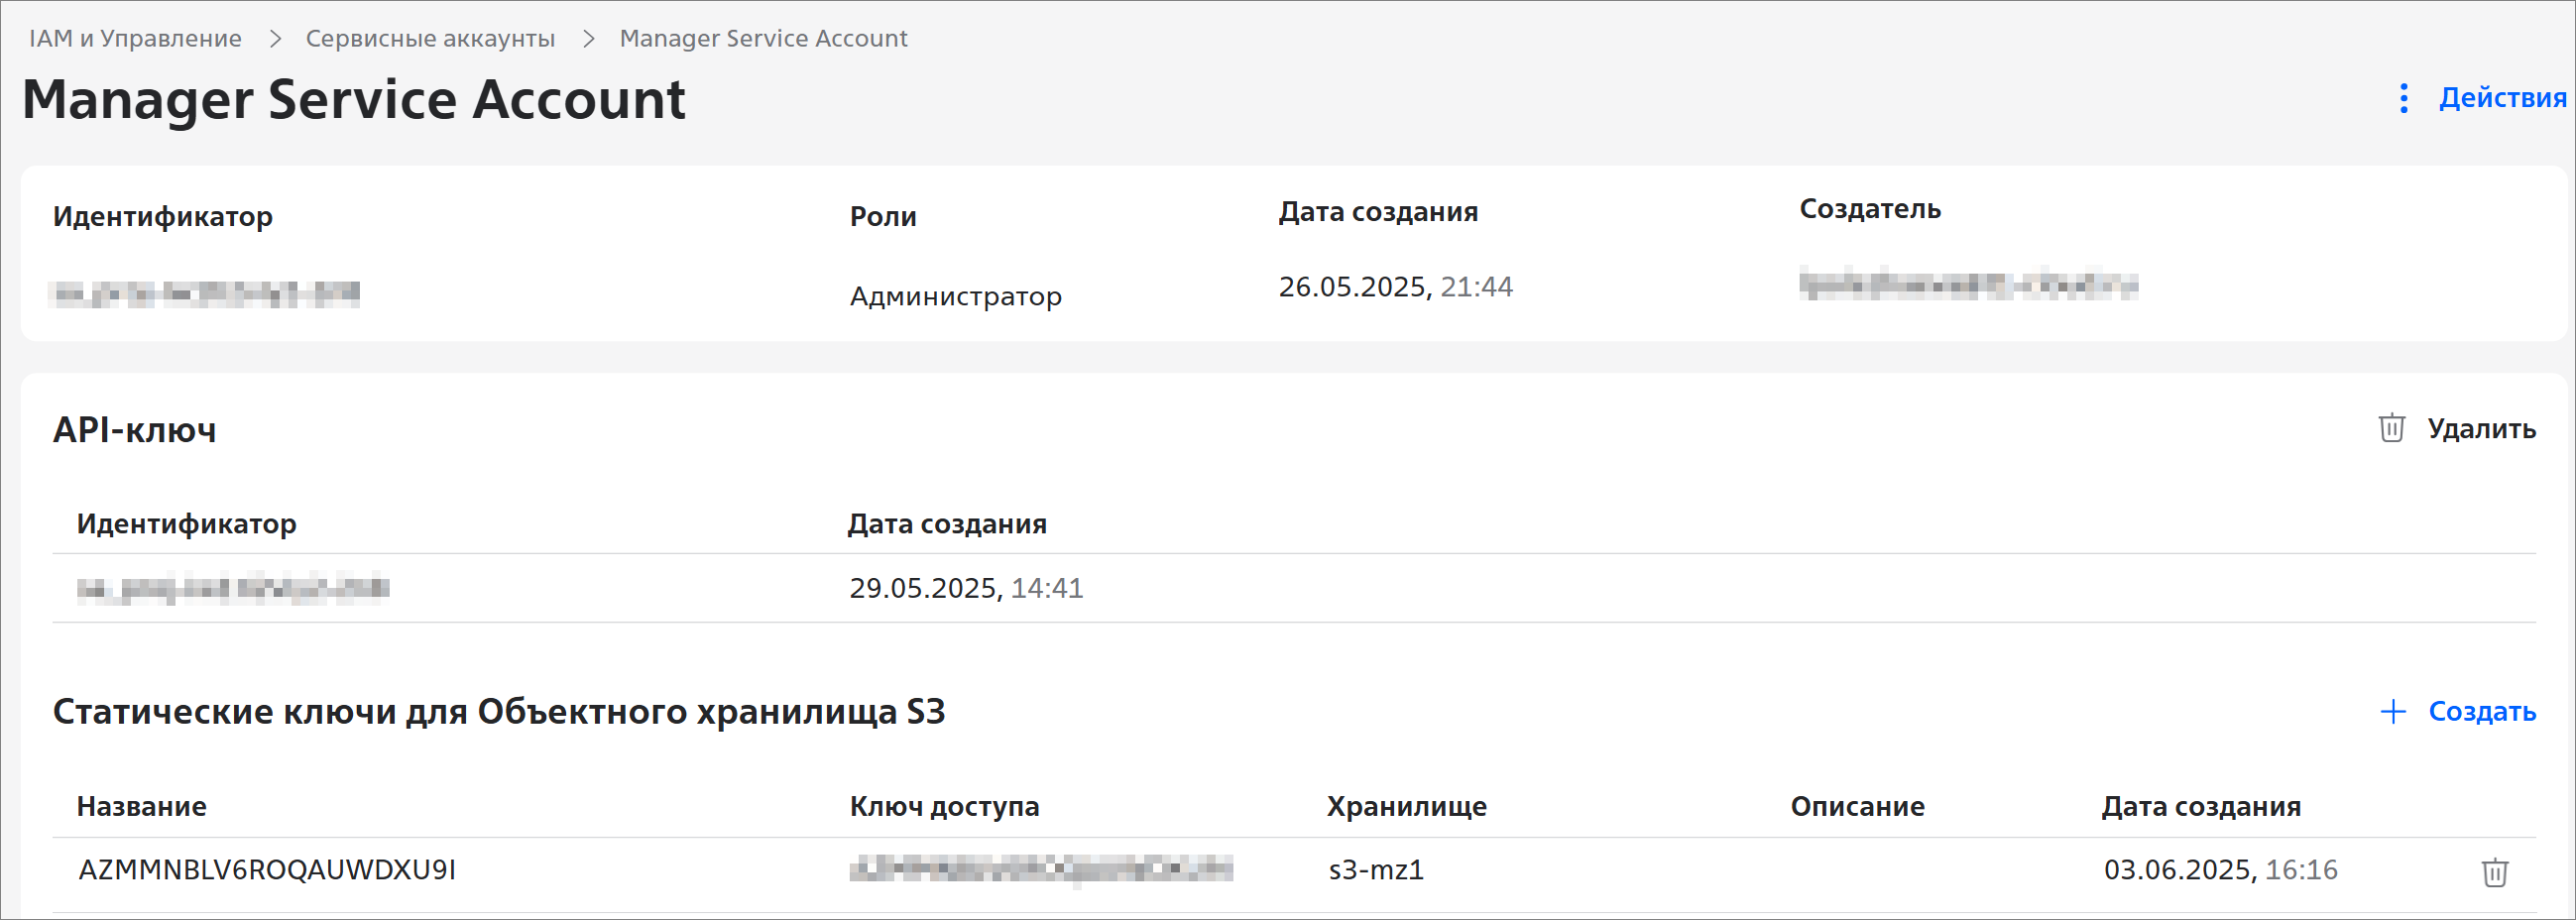Image resolution: width=2576 pixels, height=920 pixels.
Task: Click the Действия link
Action: [x=2502, y=98]
